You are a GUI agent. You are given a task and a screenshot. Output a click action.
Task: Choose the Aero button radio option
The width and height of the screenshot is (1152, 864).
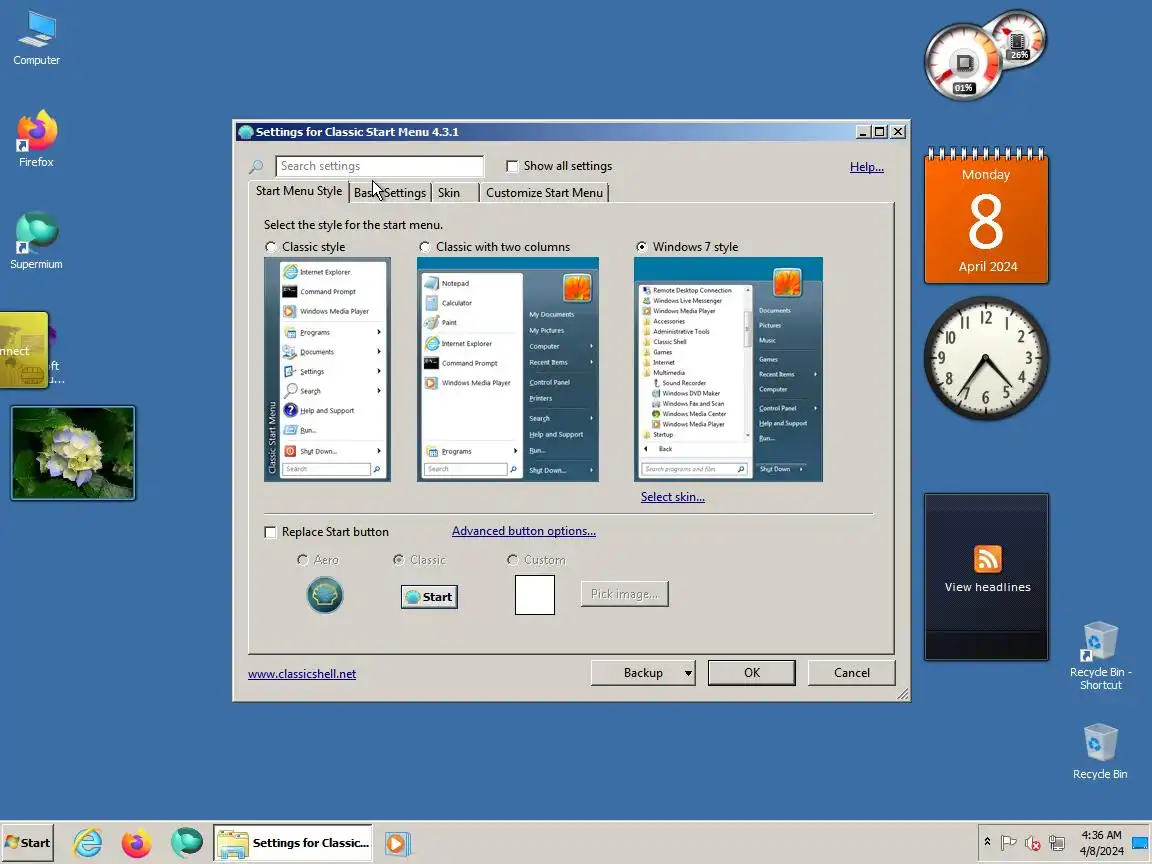[x=302, y=560]
